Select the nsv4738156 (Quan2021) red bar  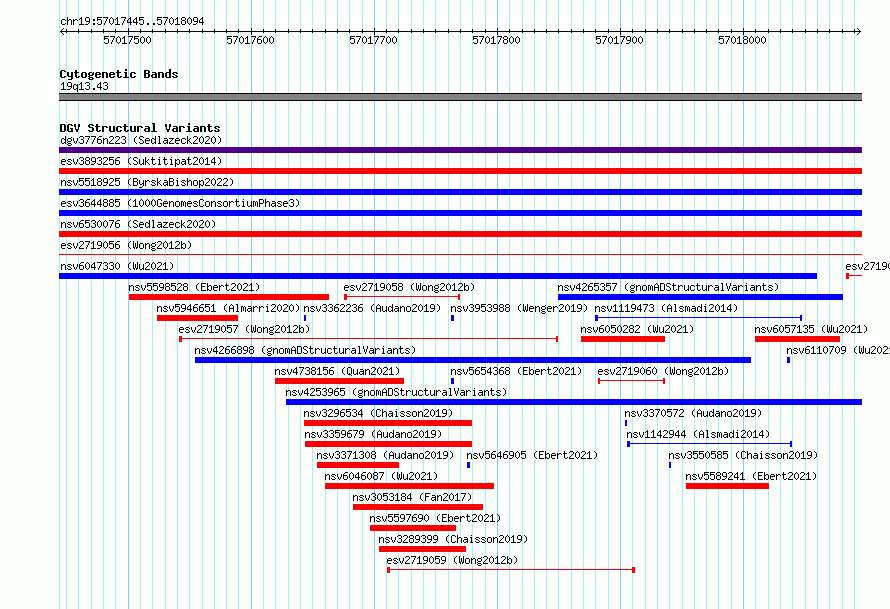339,381
